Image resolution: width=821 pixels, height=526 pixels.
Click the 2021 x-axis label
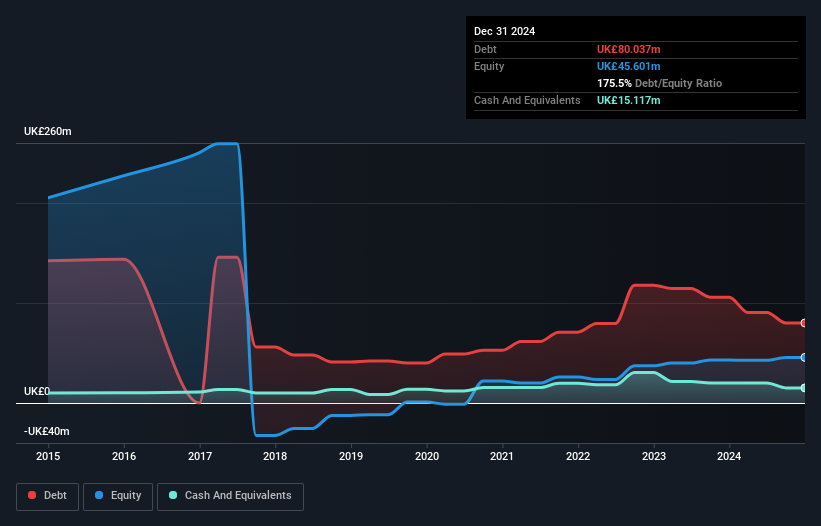(502, 456)
